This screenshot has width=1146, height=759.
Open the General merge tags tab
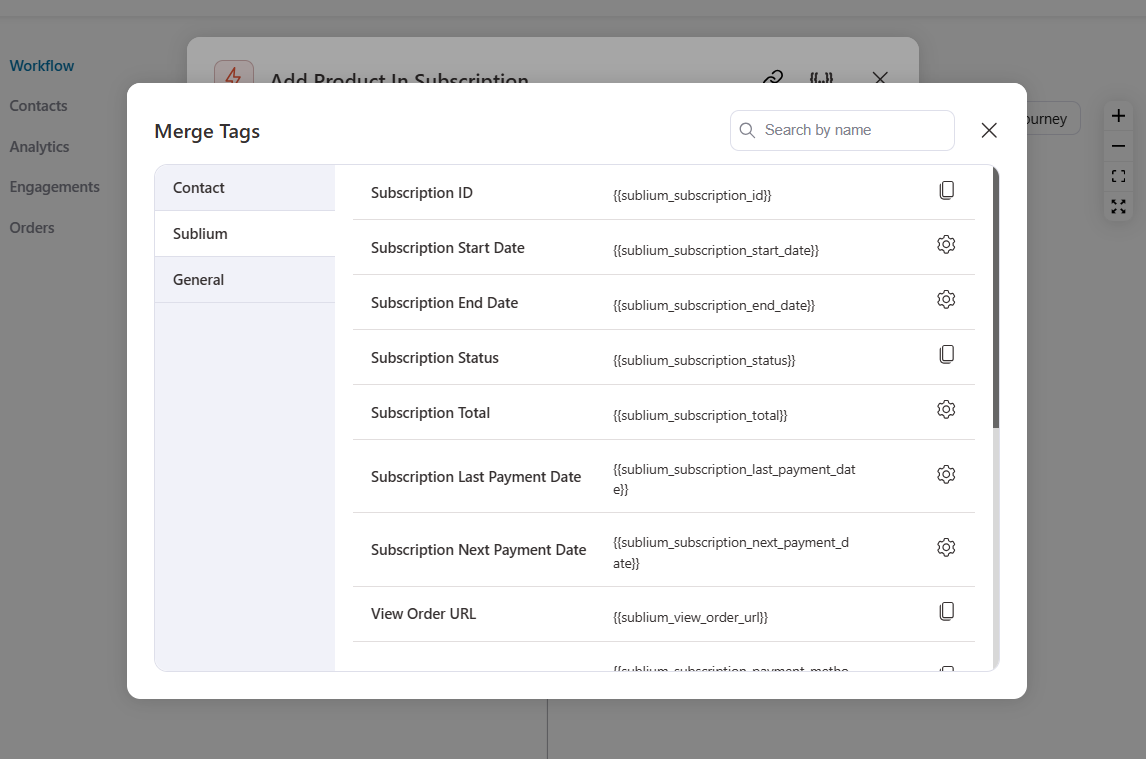[198, 279]
